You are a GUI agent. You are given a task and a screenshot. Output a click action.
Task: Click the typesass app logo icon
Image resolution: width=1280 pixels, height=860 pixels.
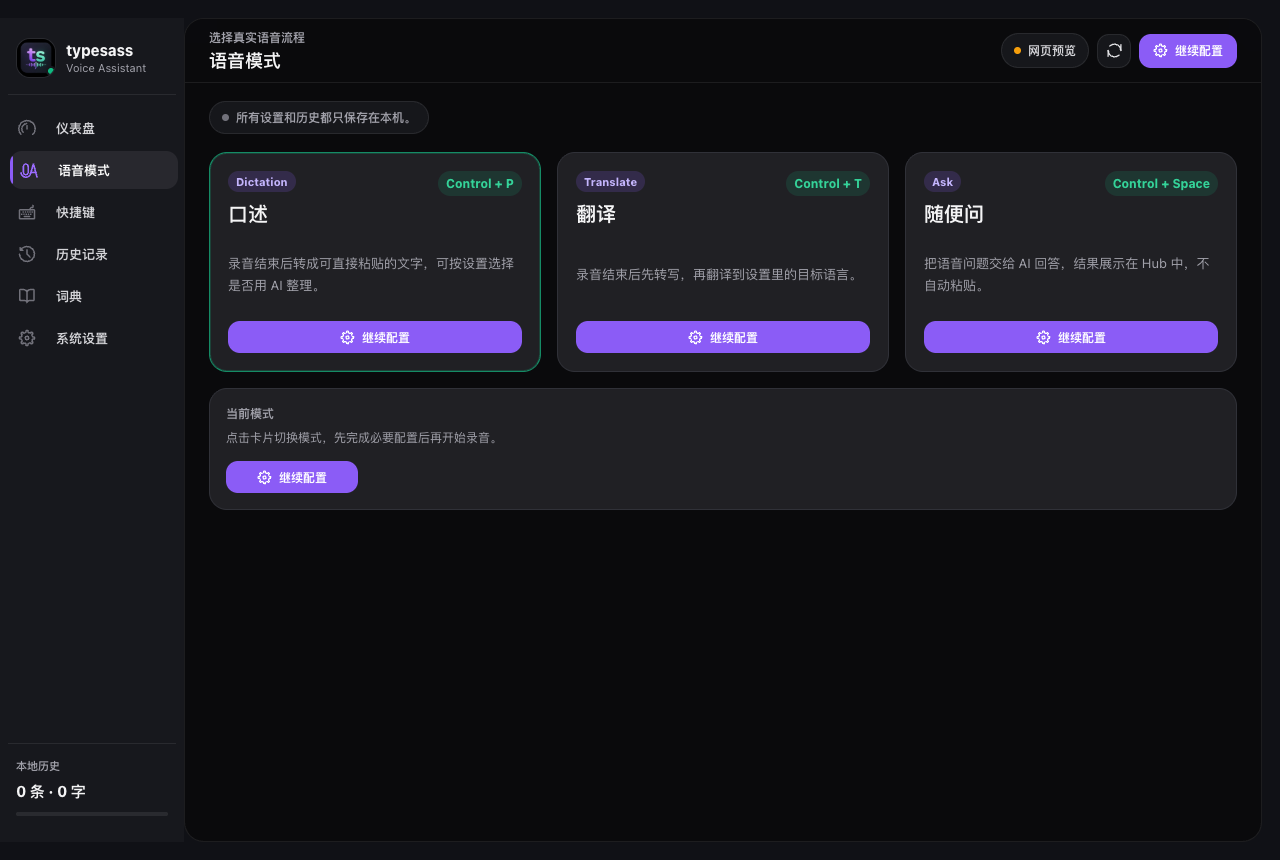tap(36, 58)
